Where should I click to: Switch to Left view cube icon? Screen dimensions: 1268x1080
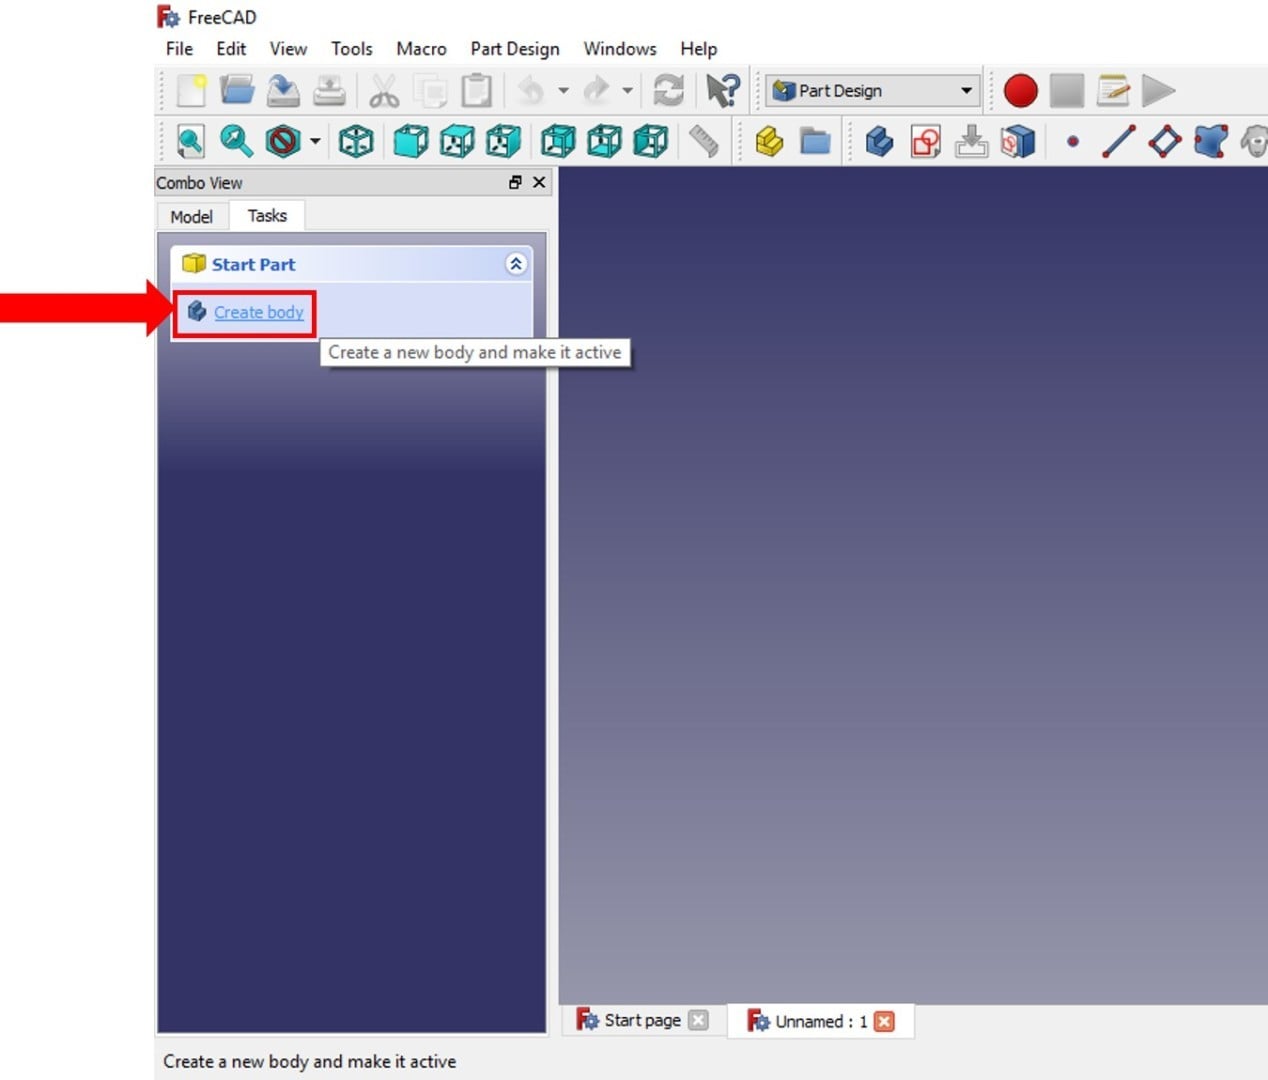[650, 141]
